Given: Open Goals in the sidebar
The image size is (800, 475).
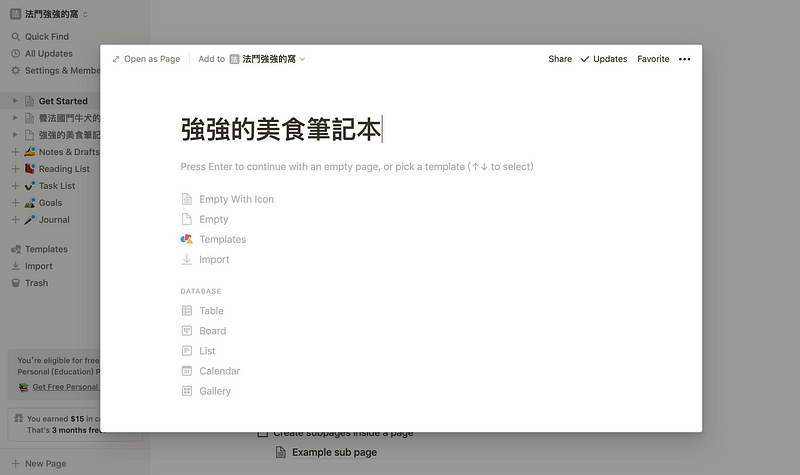Looking at the screenshot, I should coord(51,203).
